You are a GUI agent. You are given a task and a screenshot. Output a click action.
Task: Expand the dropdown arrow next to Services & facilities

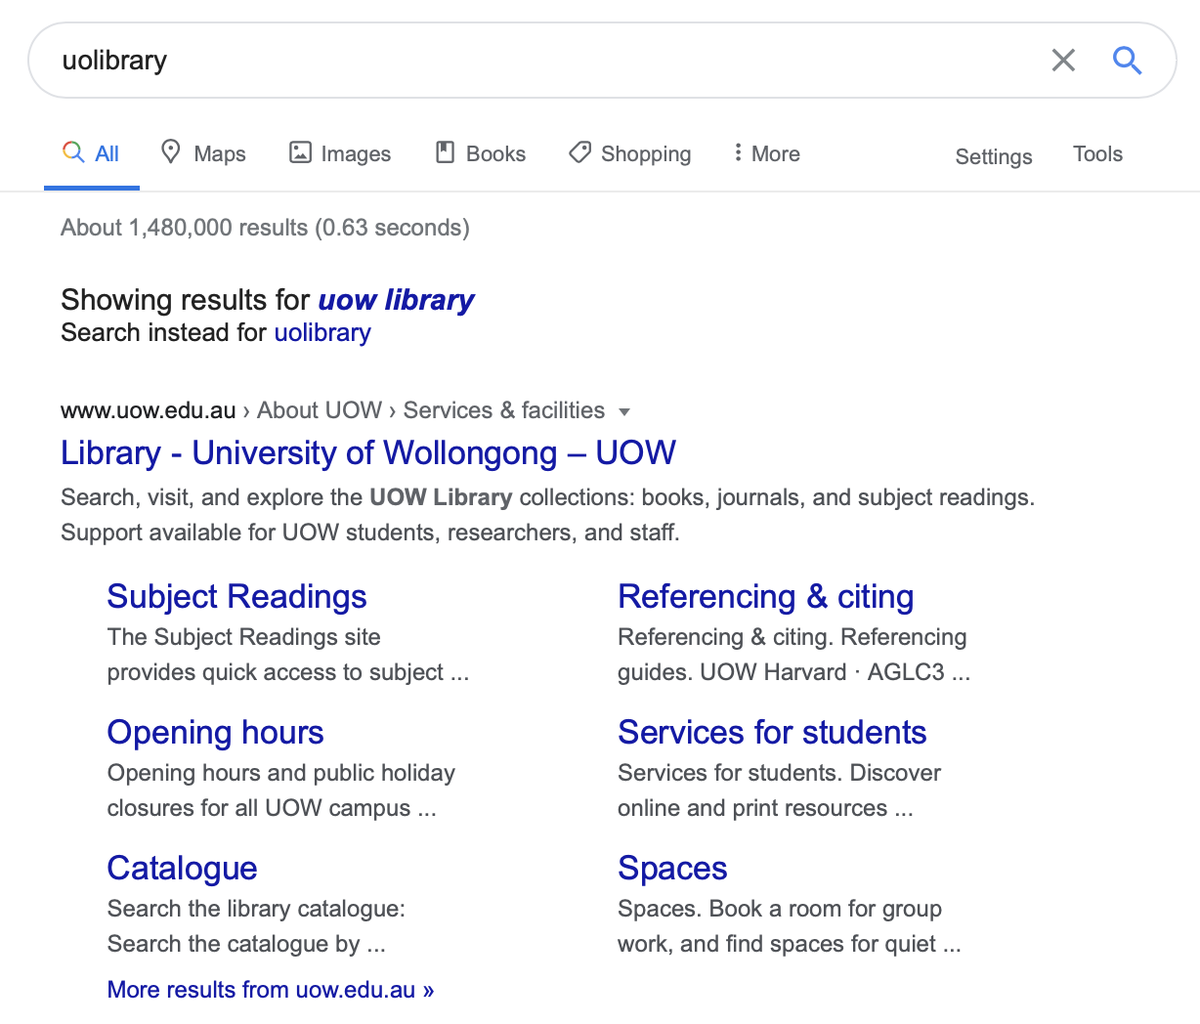pyautogui.click(x=624, y=412)
